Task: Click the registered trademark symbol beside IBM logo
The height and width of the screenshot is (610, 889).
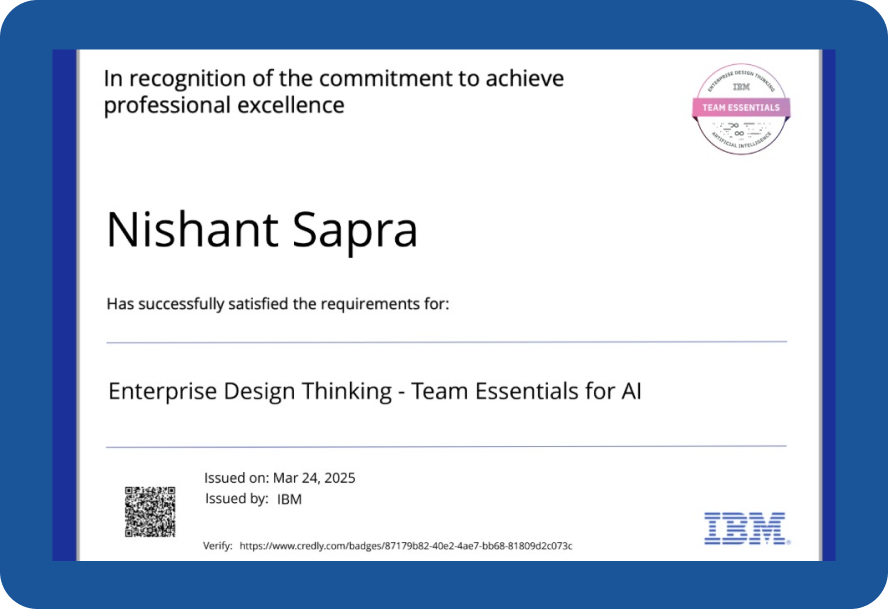Action: 788,541
